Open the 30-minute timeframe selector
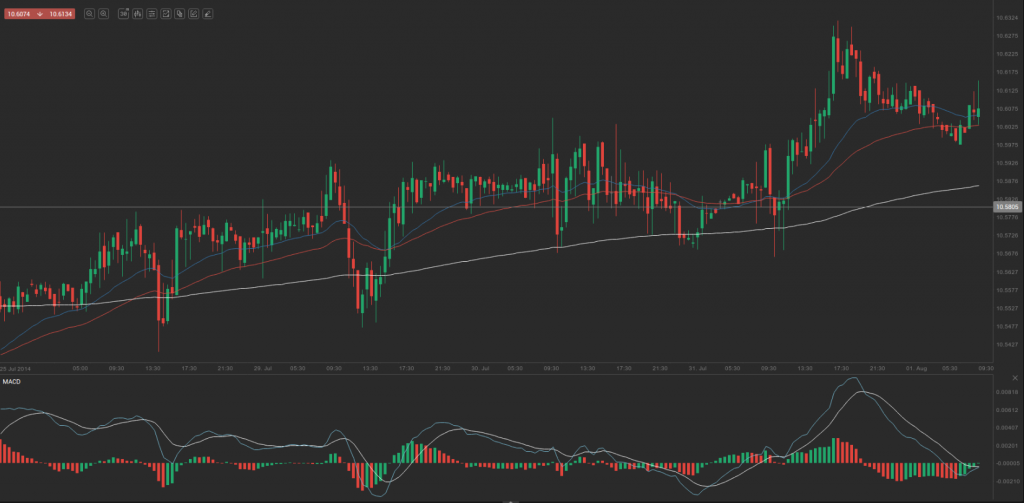 tap(123, 15)
